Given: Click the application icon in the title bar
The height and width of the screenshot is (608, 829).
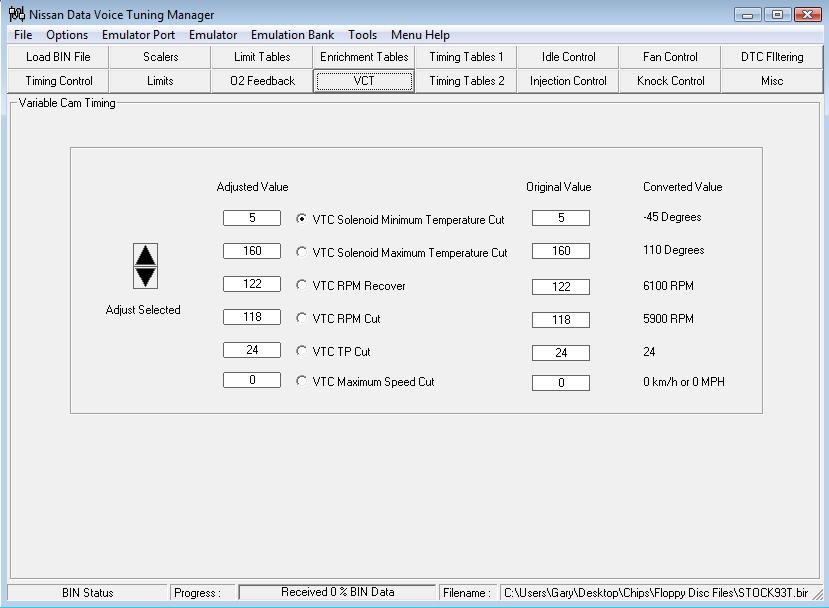Looking at the screenshot, I should pyautogui.click(x=16, y=14).
